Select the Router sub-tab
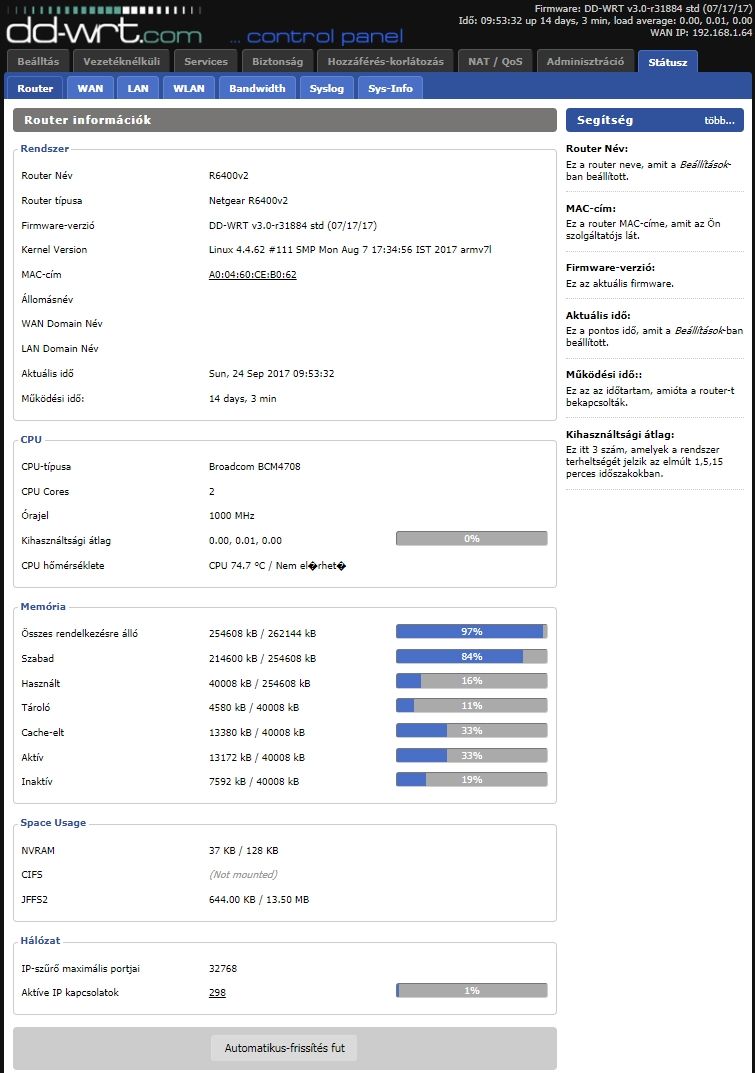Viewport: 755px width, 1073px height. (35, 88)
